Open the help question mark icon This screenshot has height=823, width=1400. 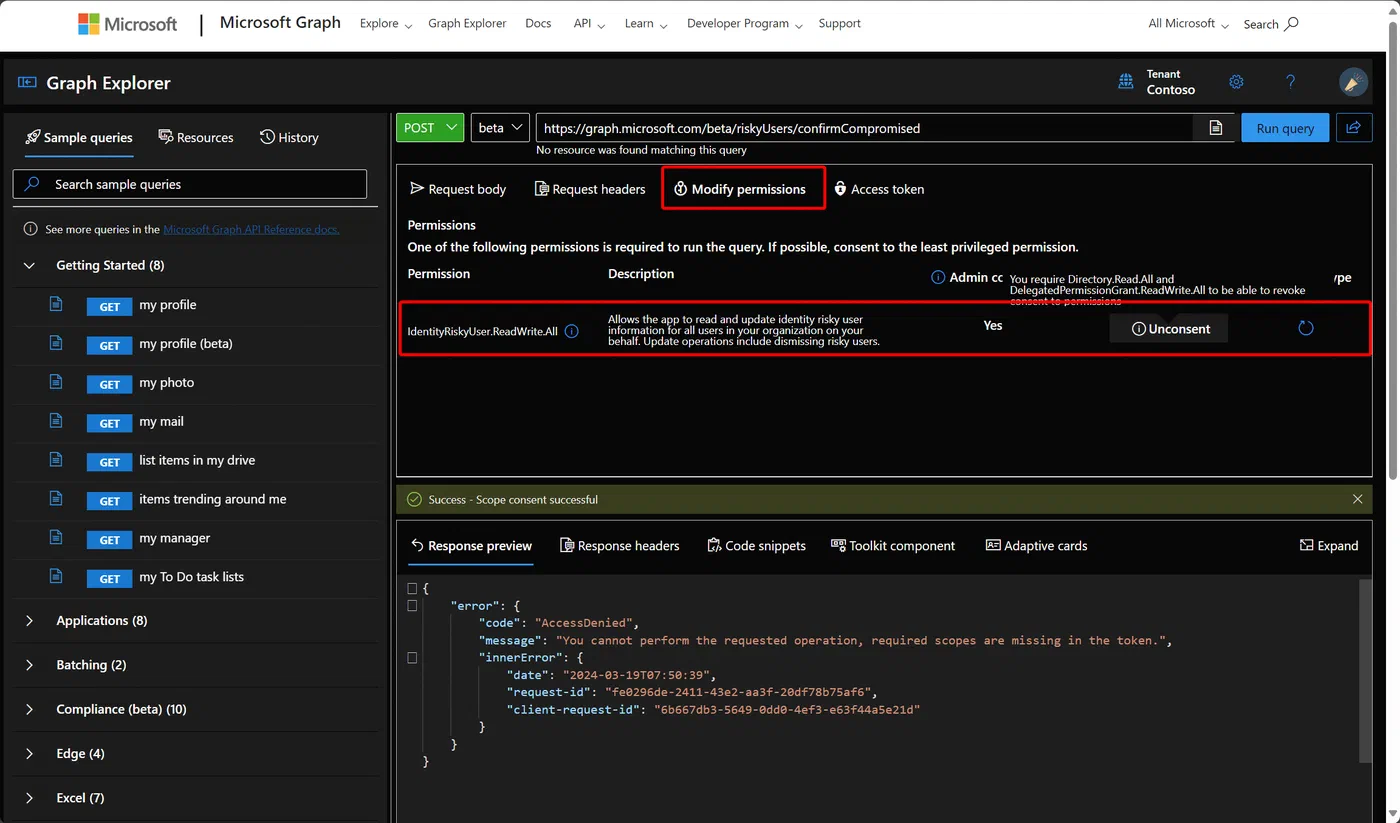(x=1290, y=82)
